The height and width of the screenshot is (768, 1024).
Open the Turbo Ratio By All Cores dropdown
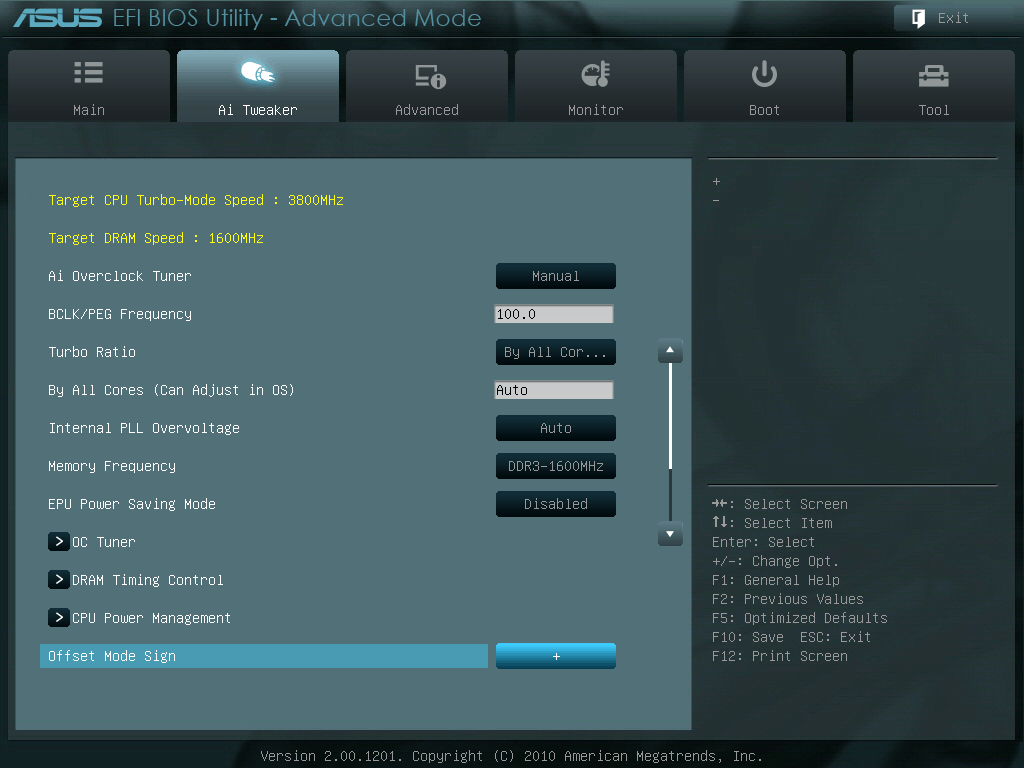pos(556,352)
